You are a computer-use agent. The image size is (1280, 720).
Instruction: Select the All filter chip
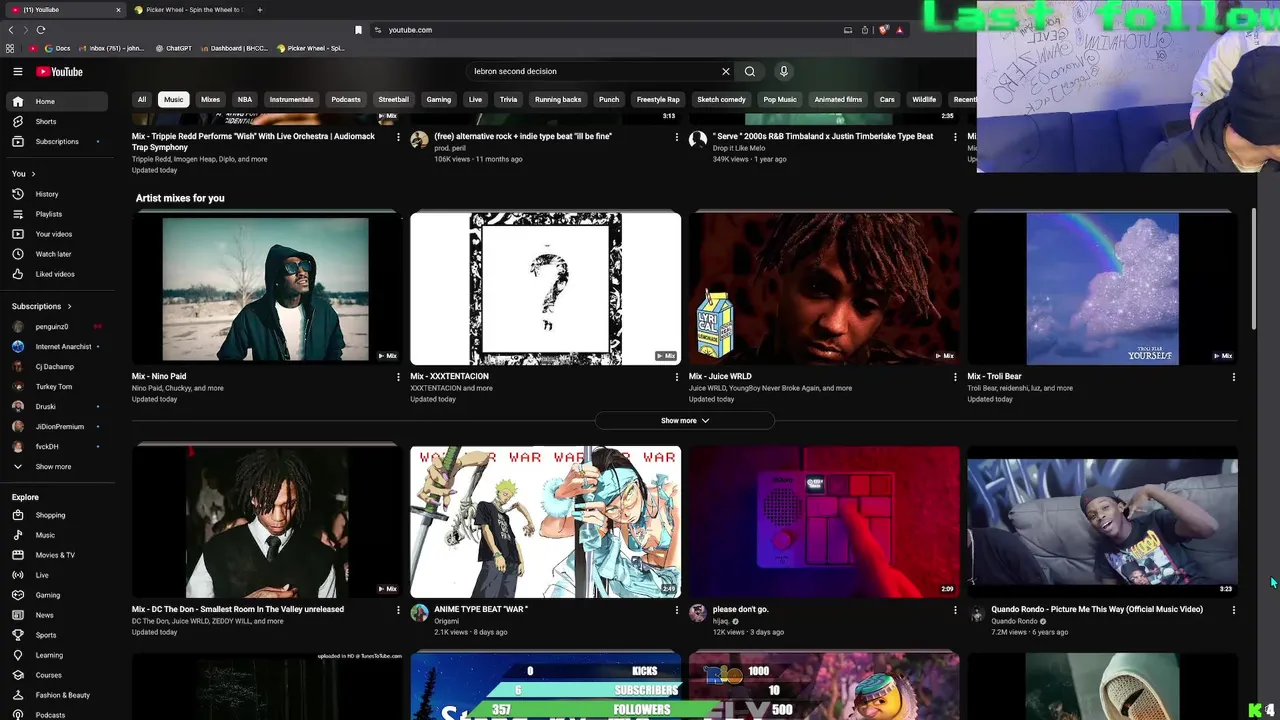142,100
